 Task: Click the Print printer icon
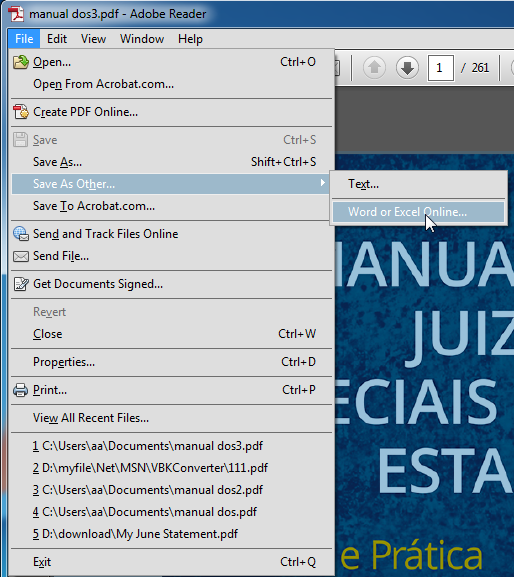click(x=21, y=390)
